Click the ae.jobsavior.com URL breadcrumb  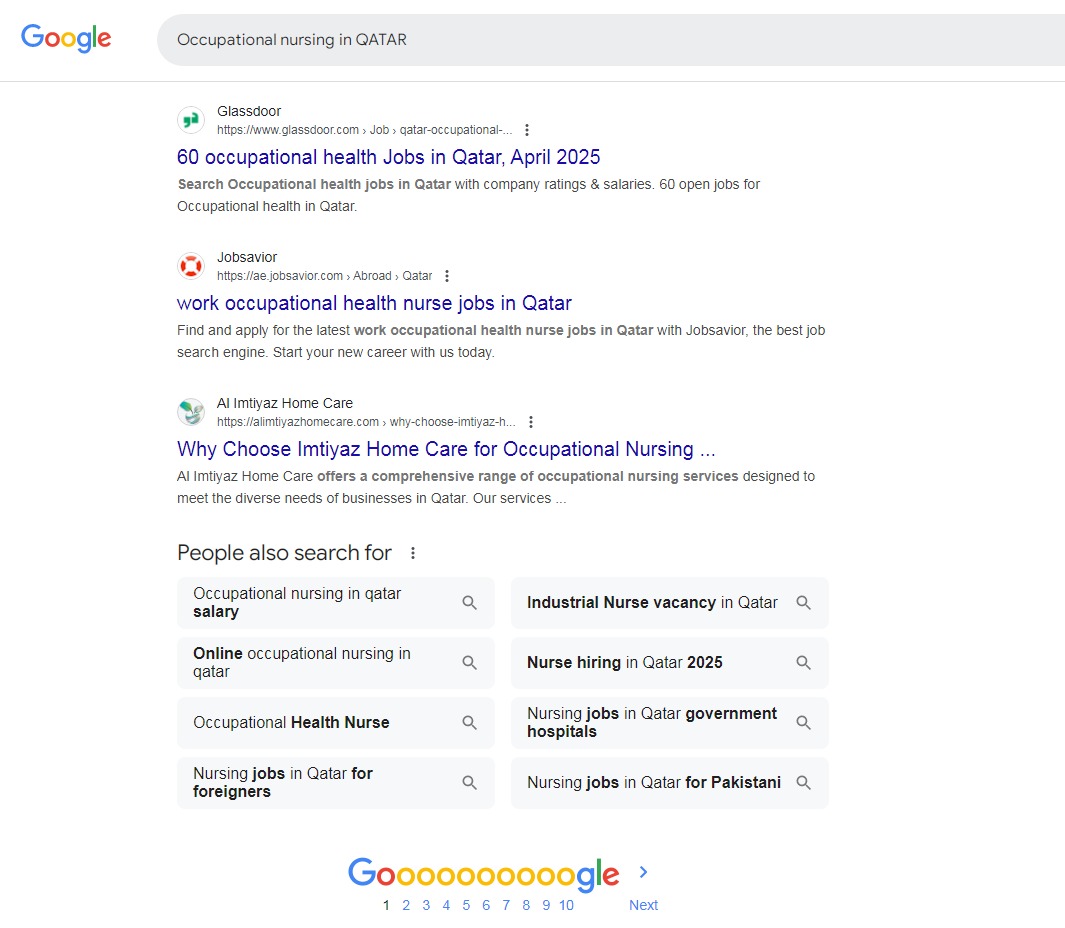325,276
